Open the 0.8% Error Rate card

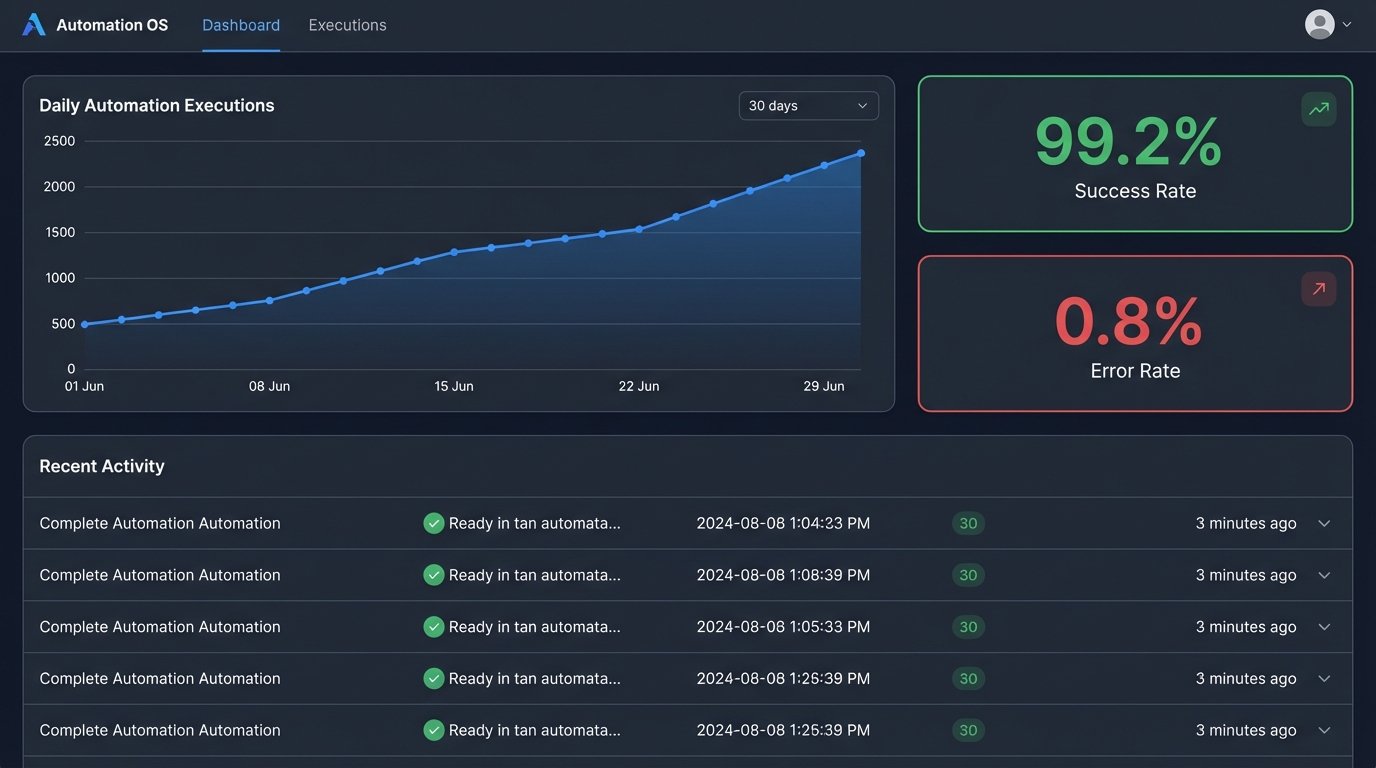[x=1134, y=334]
